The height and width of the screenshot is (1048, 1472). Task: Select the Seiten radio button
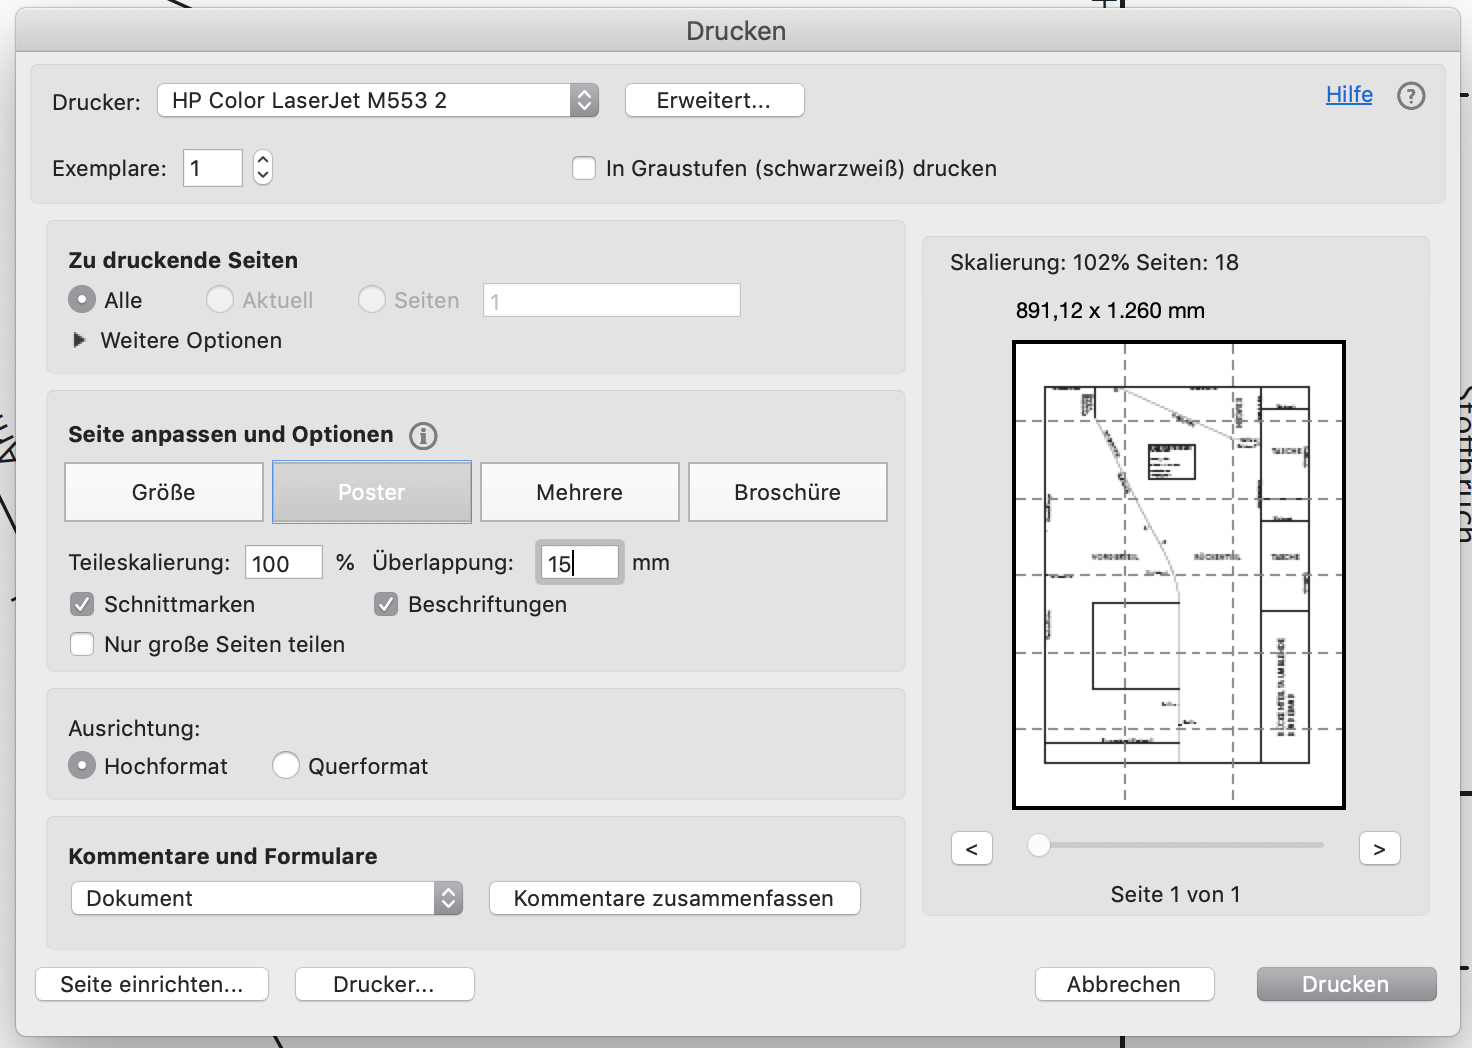[x=372, y=300]
